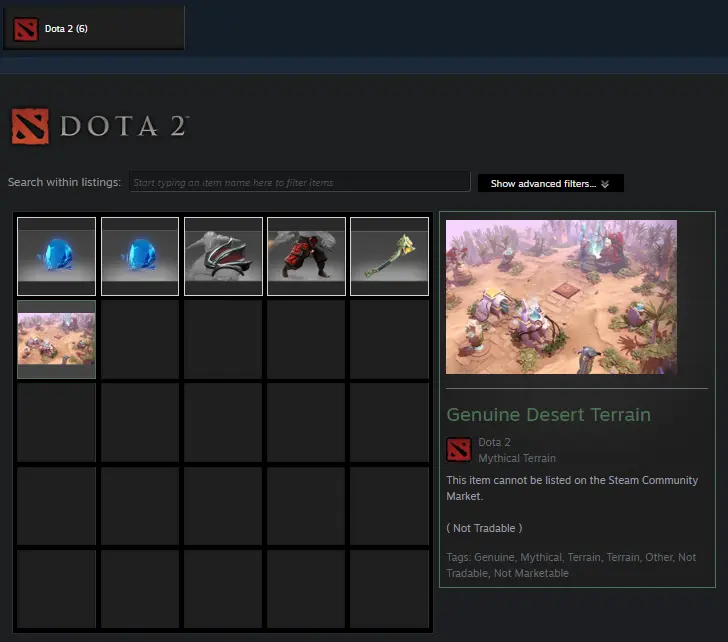Image resolution: width=728 pixels, height=642 pixels.
Task: Select the red armored pants item
Action: coord(306,256)
